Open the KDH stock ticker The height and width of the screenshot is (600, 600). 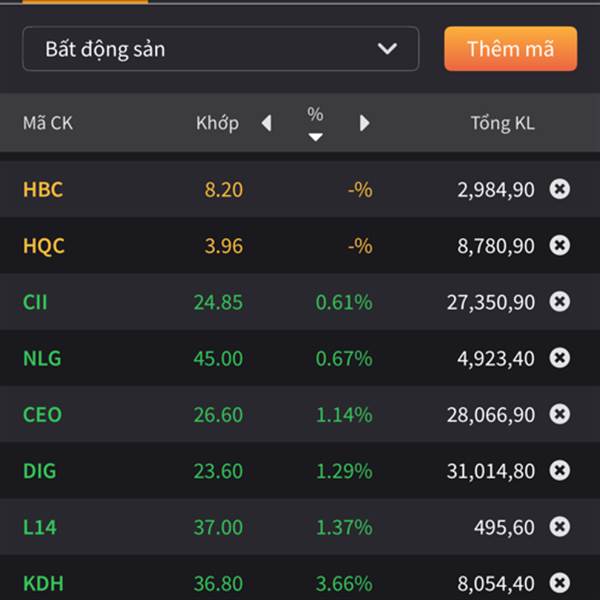(x=43, y=583)
